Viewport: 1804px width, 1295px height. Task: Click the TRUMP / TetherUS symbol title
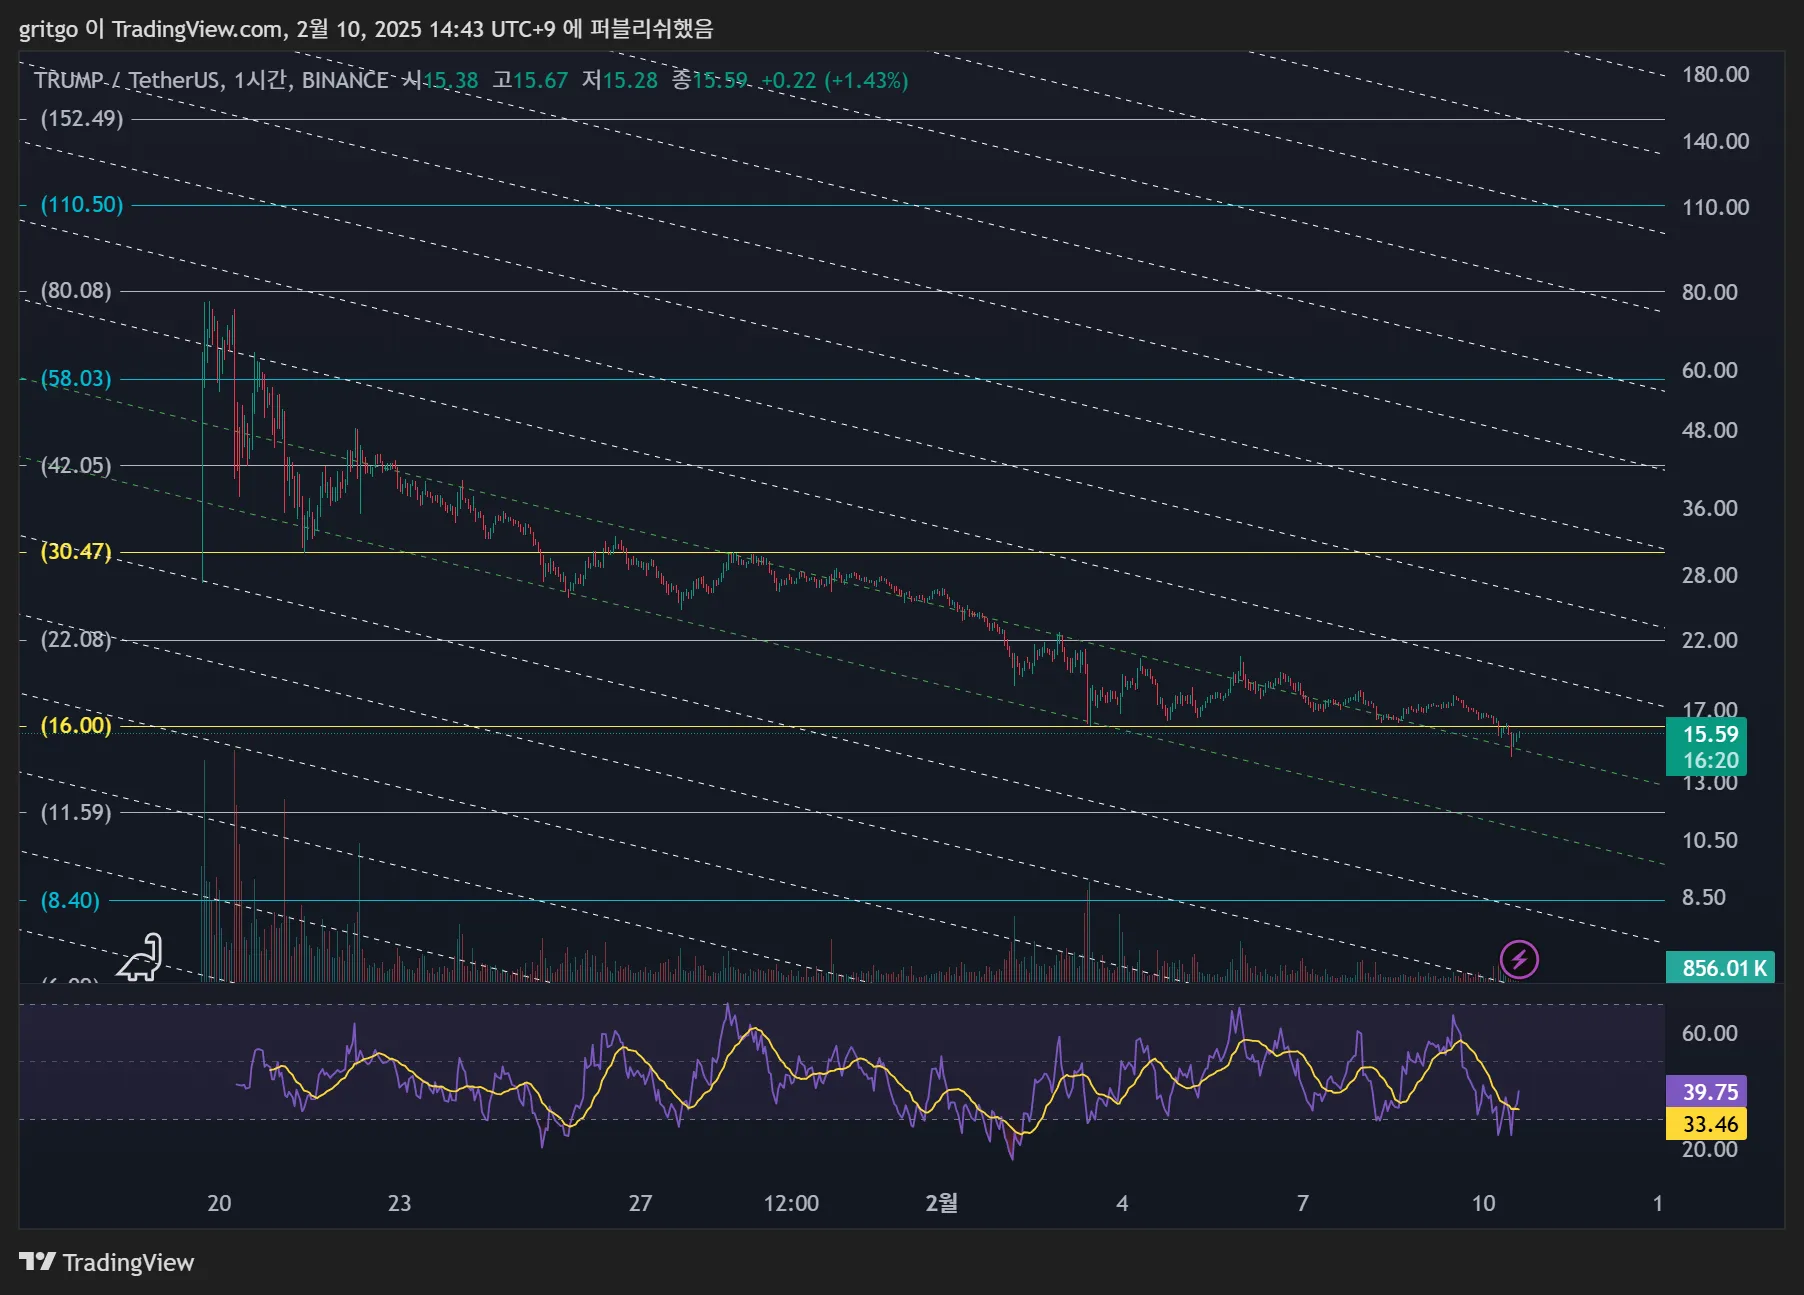tap(127, 80)
